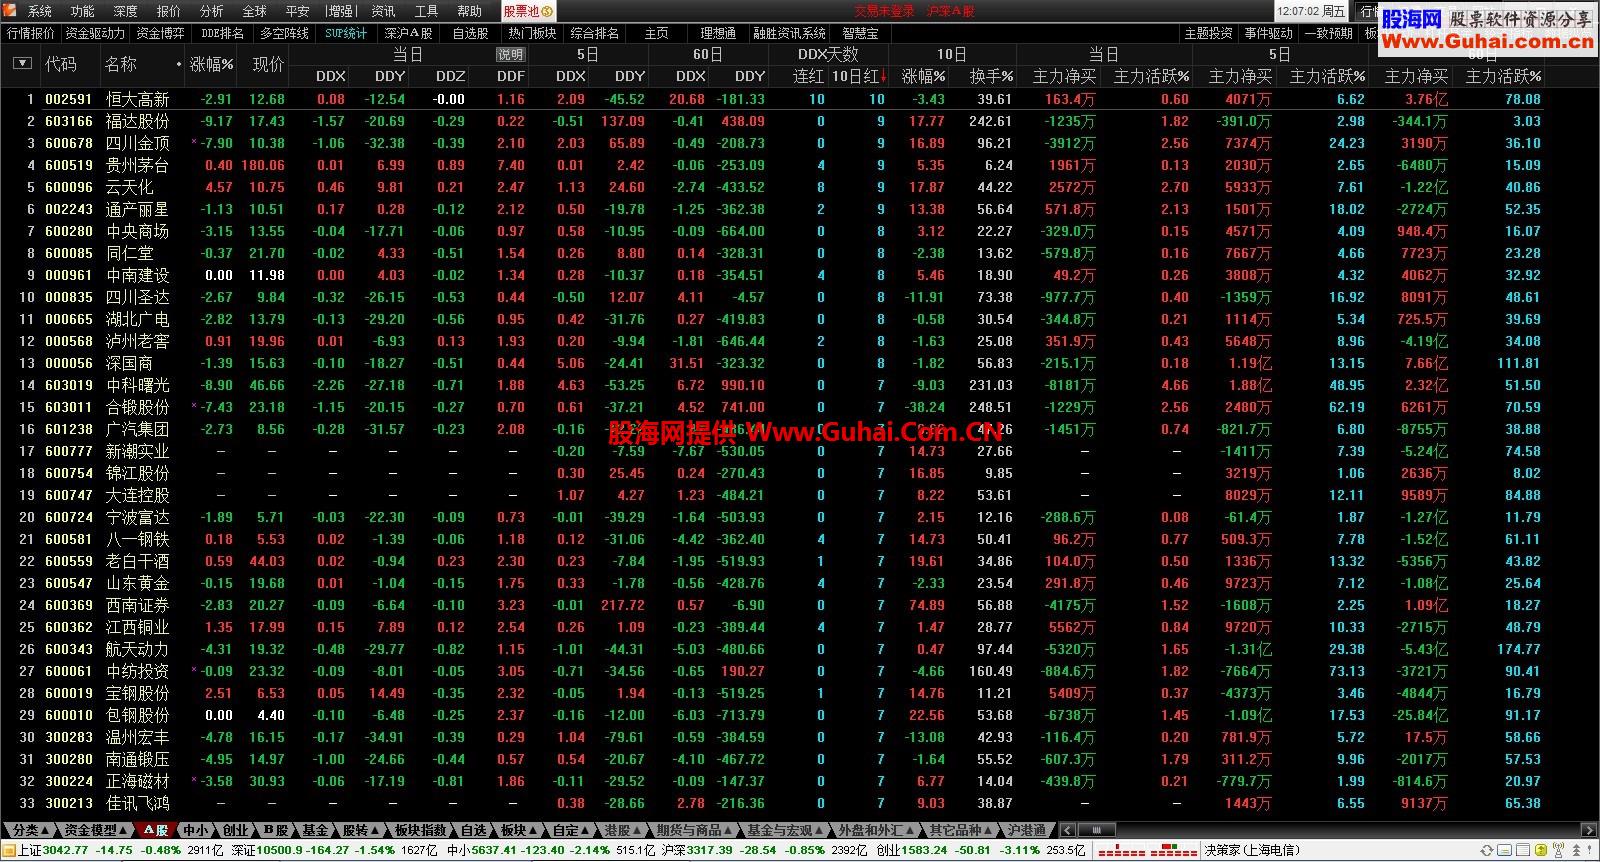Switch to the 资金驱动力 tab
Screen dimensions: 1600x862
point(95,33)
